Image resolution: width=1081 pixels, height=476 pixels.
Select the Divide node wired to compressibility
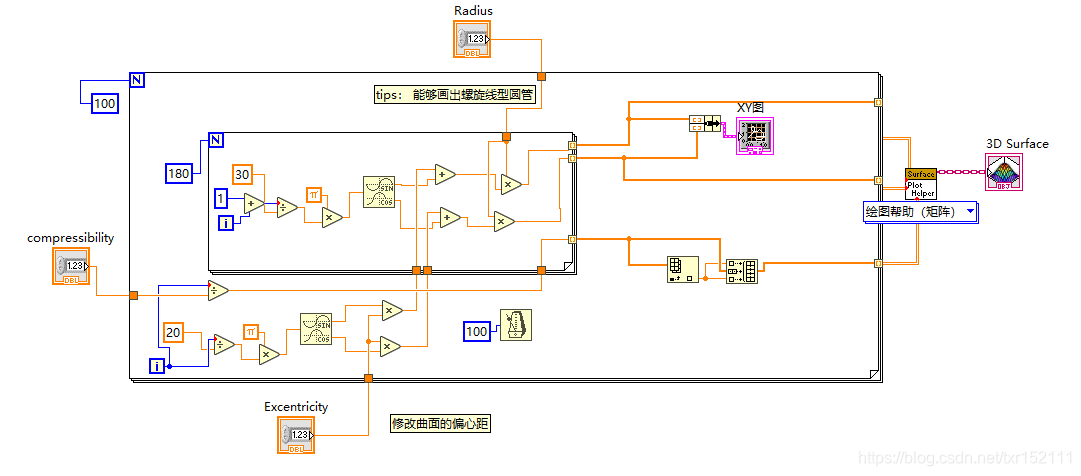point(218,291)
